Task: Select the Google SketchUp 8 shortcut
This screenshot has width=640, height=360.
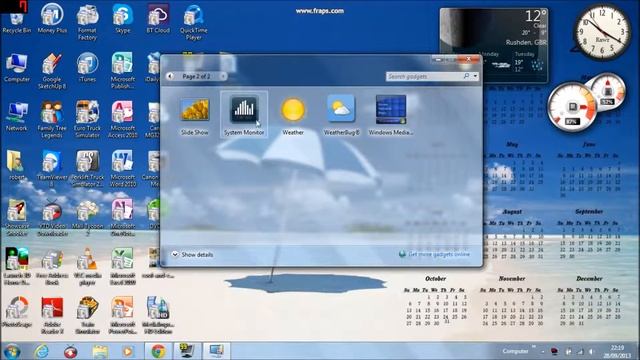Action: 52,71
